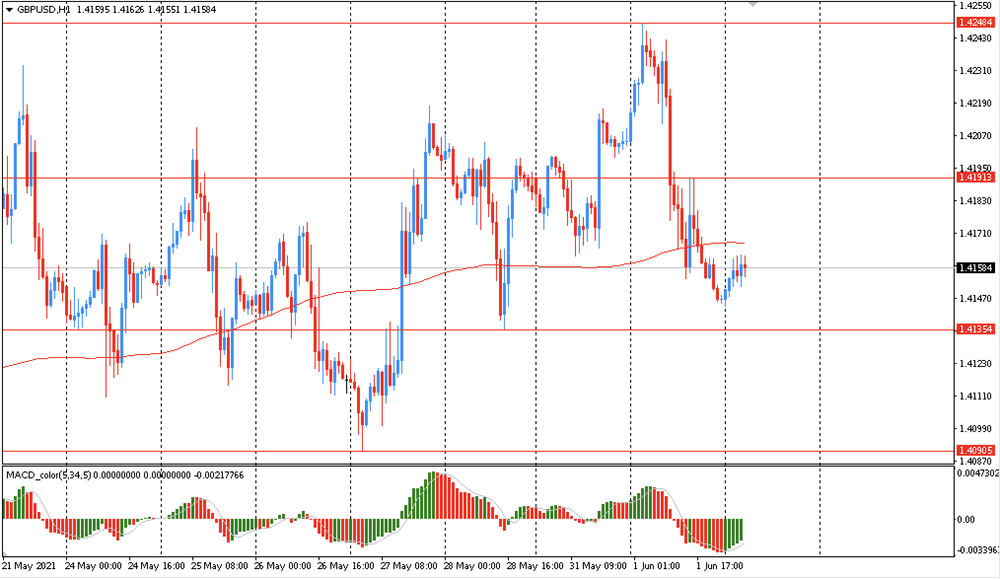Click time axis label 21 May 2021
This screenshot has width=1000, height=579.
[29, 566]
